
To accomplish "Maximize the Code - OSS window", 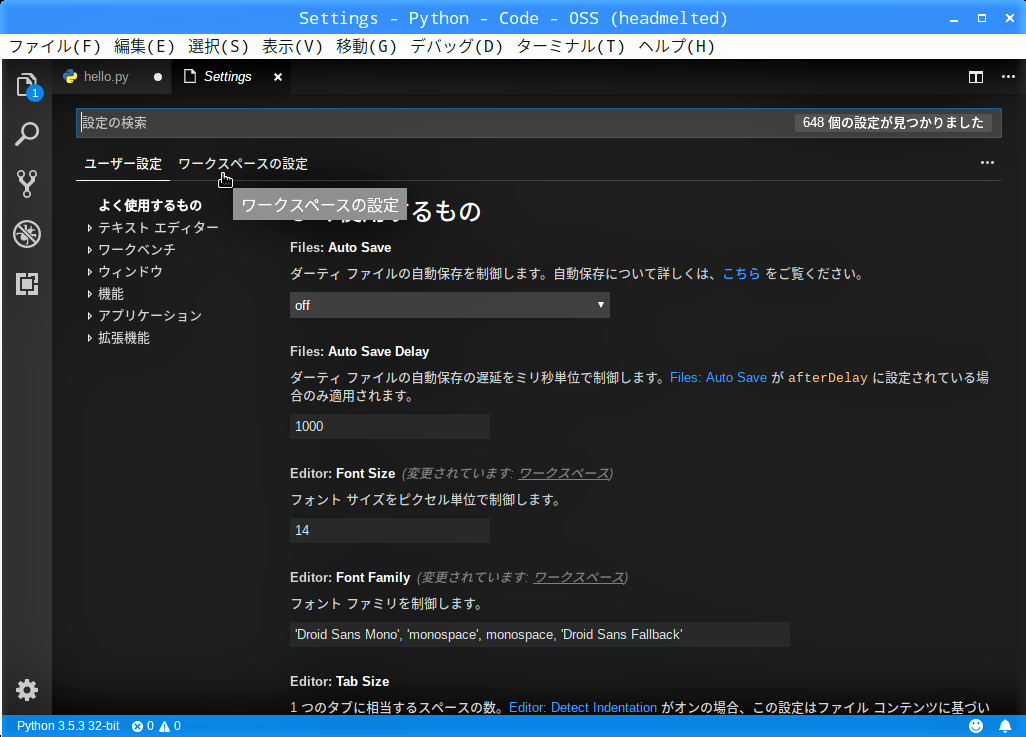I will point(982,18).
